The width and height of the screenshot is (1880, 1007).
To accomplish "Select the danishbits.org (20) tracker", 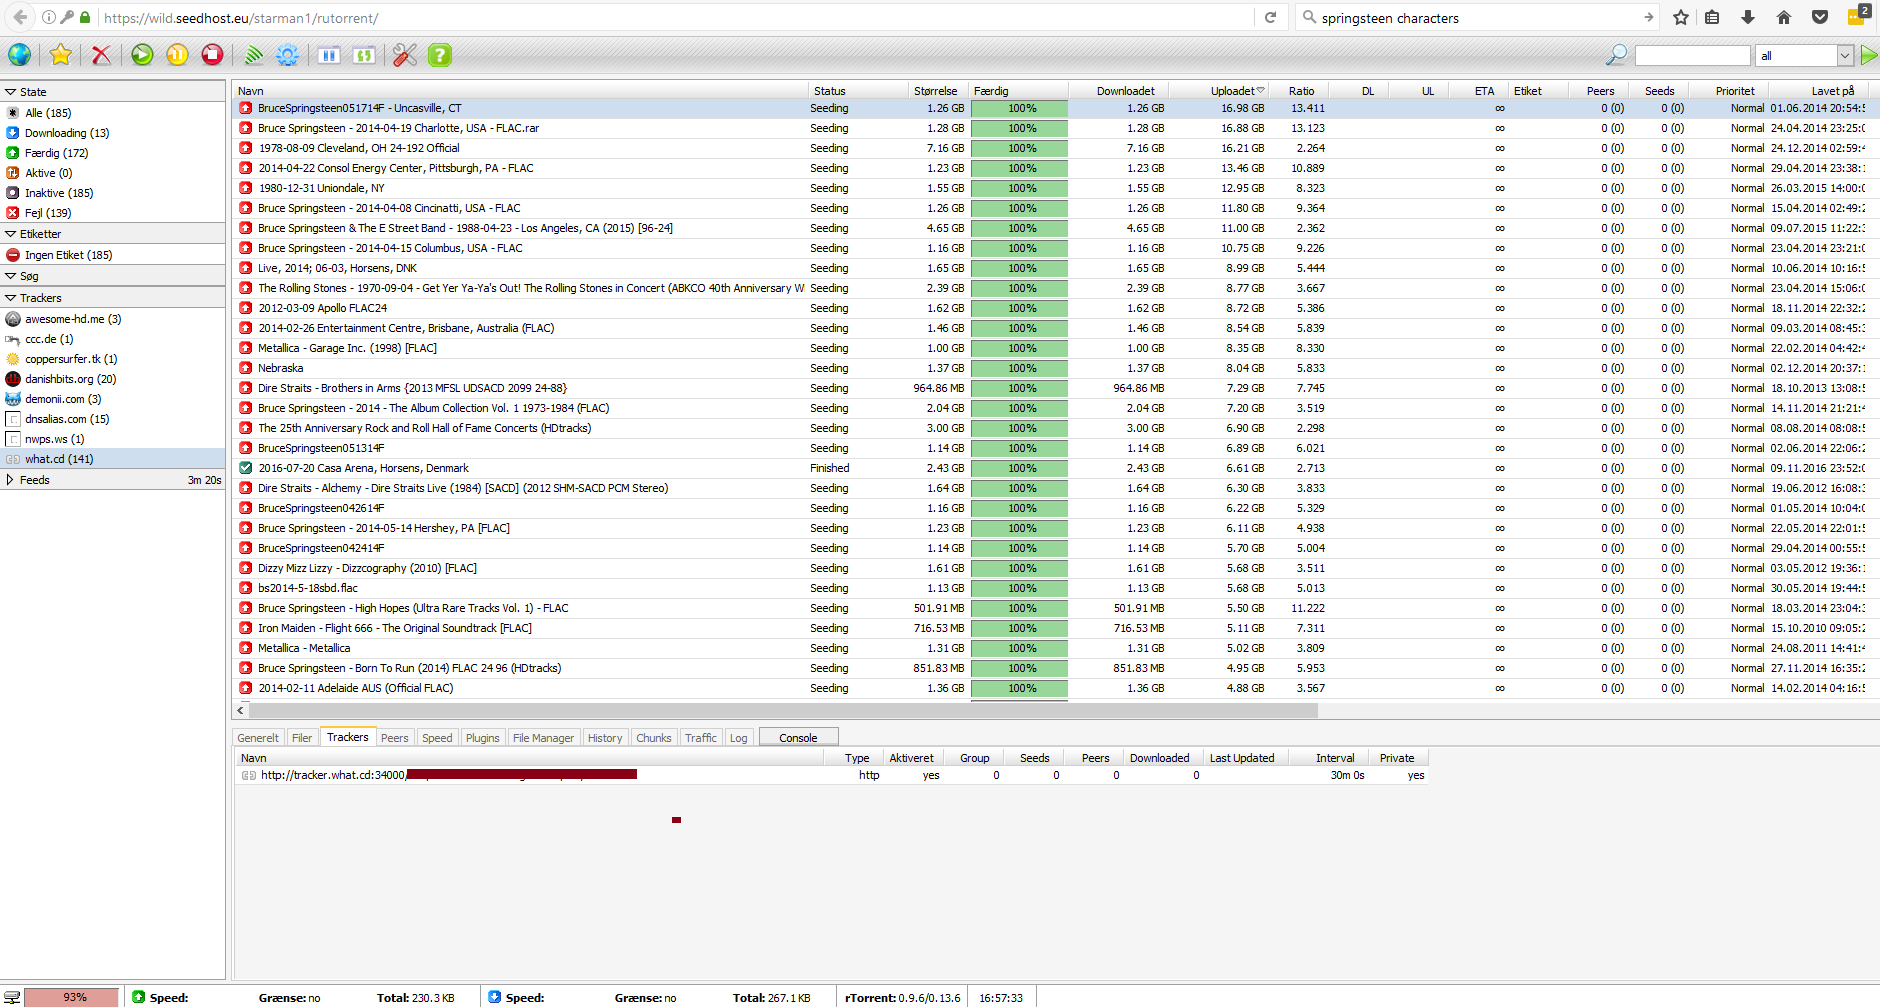I will coord(70,379).
